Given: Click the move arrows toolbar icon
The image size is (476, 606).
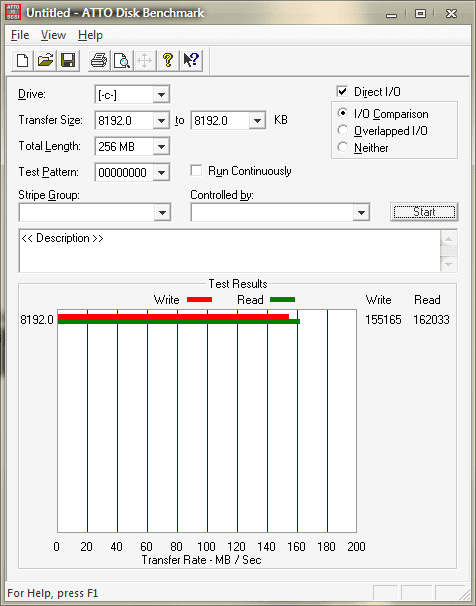Looking at the screenshot, I should pos(144,61).
